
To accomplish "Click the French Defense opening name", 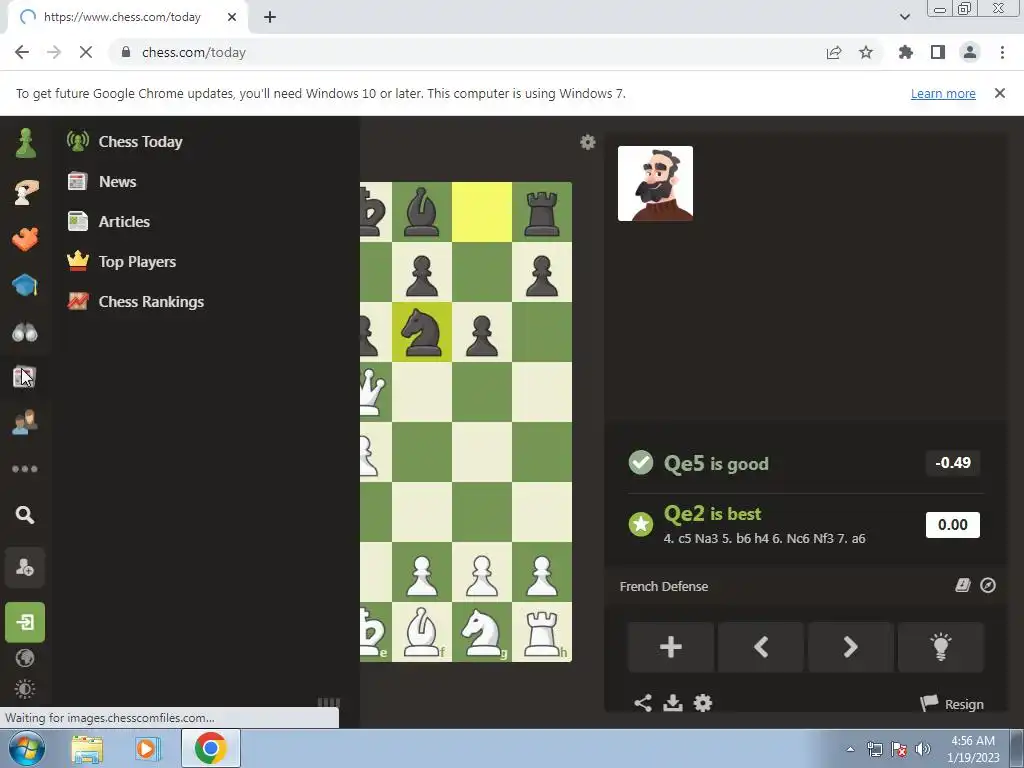I will point(664,586).
